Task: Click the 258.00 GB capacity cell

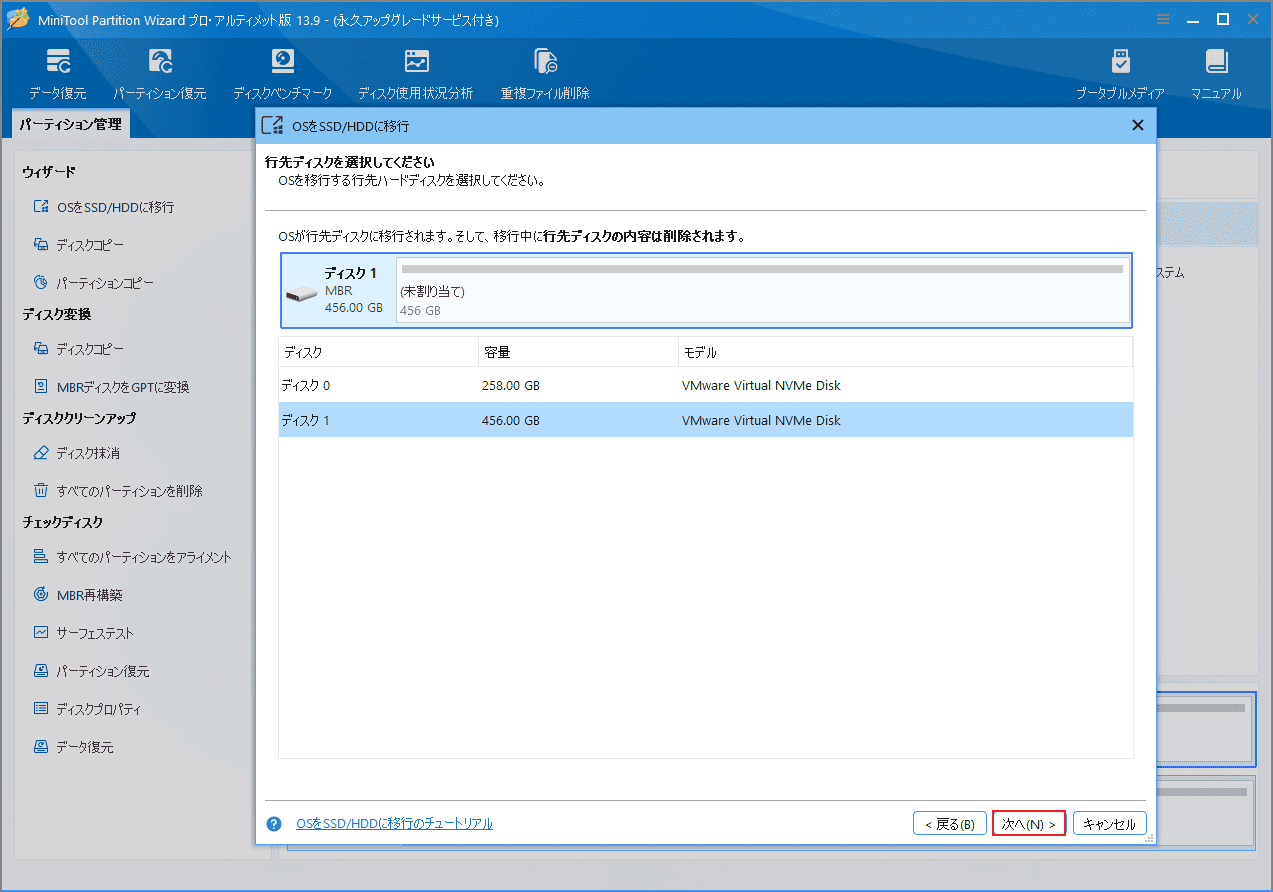Action: tap(511, 385)
